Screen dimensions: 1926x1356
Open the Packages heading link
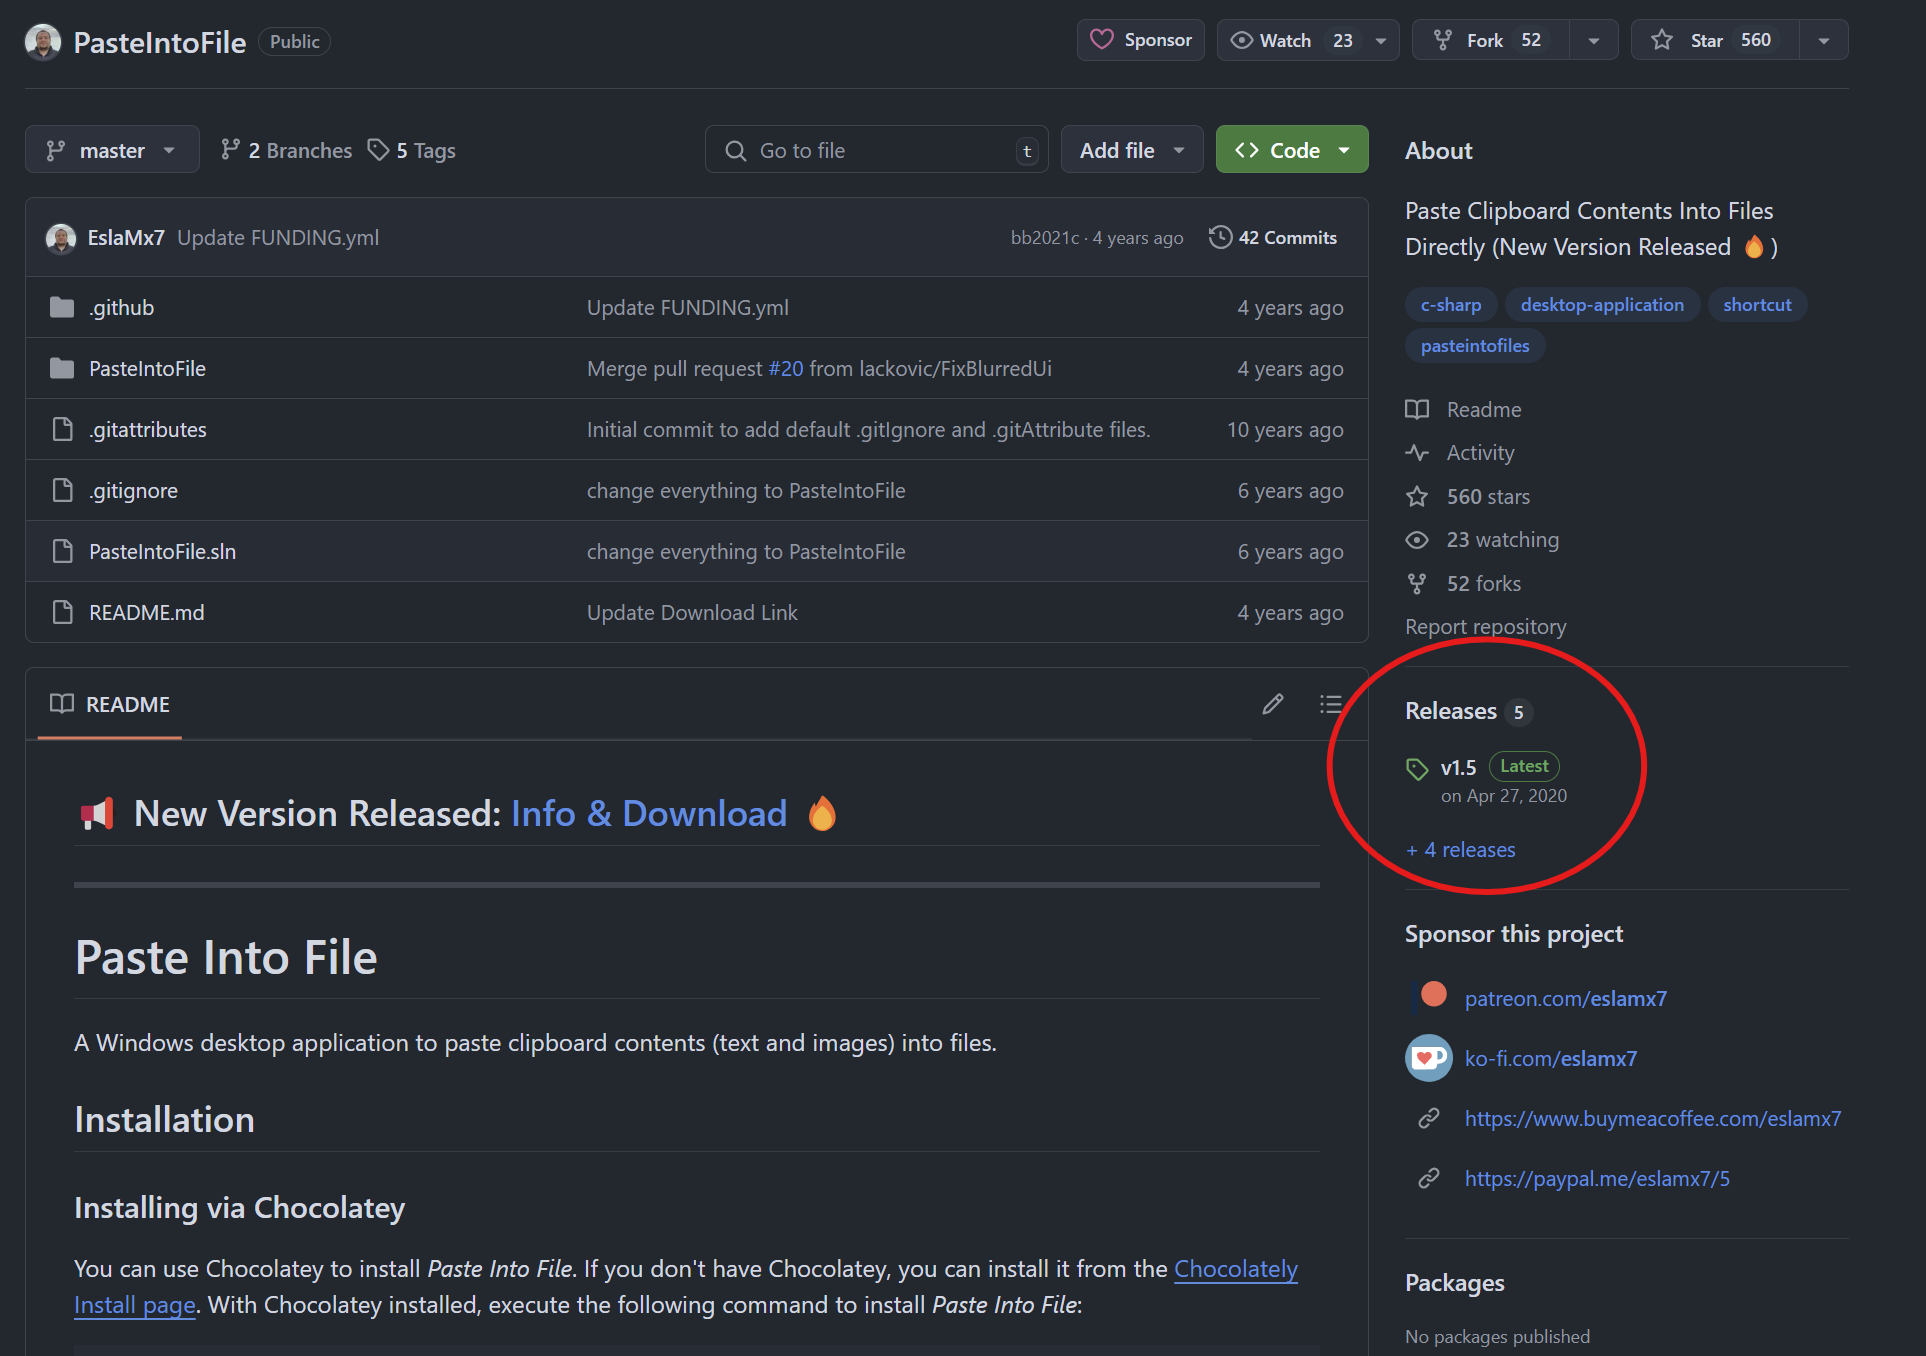coord(1454,1283)
